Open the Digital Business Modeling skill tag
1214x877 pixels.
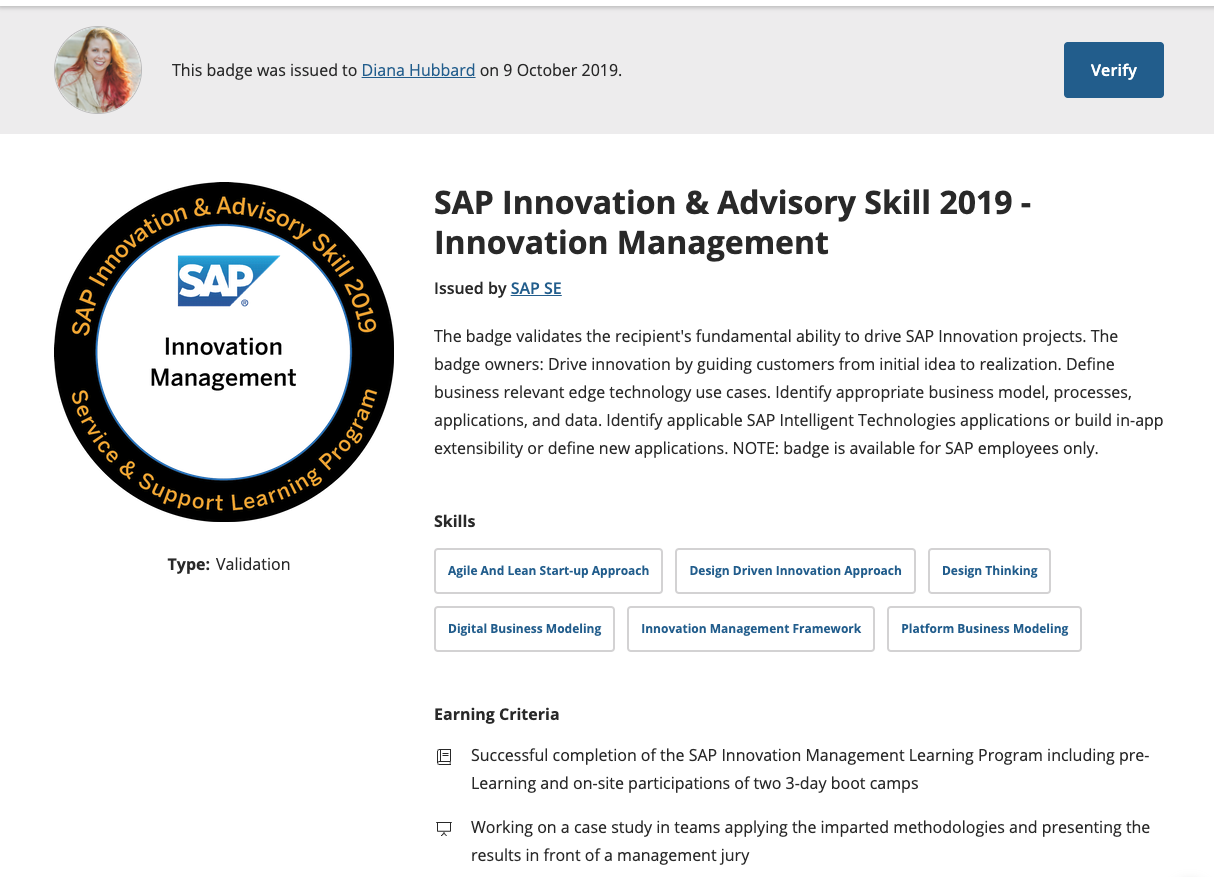[524, 629]
